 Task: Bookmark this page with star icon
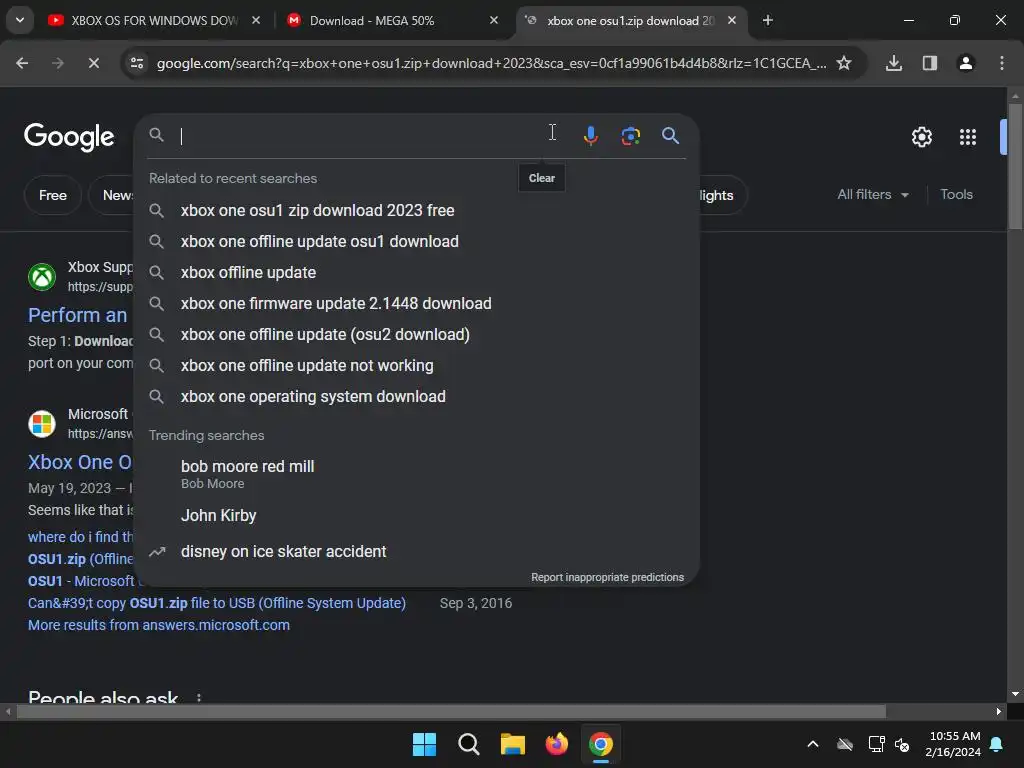(x=844, y=63)
